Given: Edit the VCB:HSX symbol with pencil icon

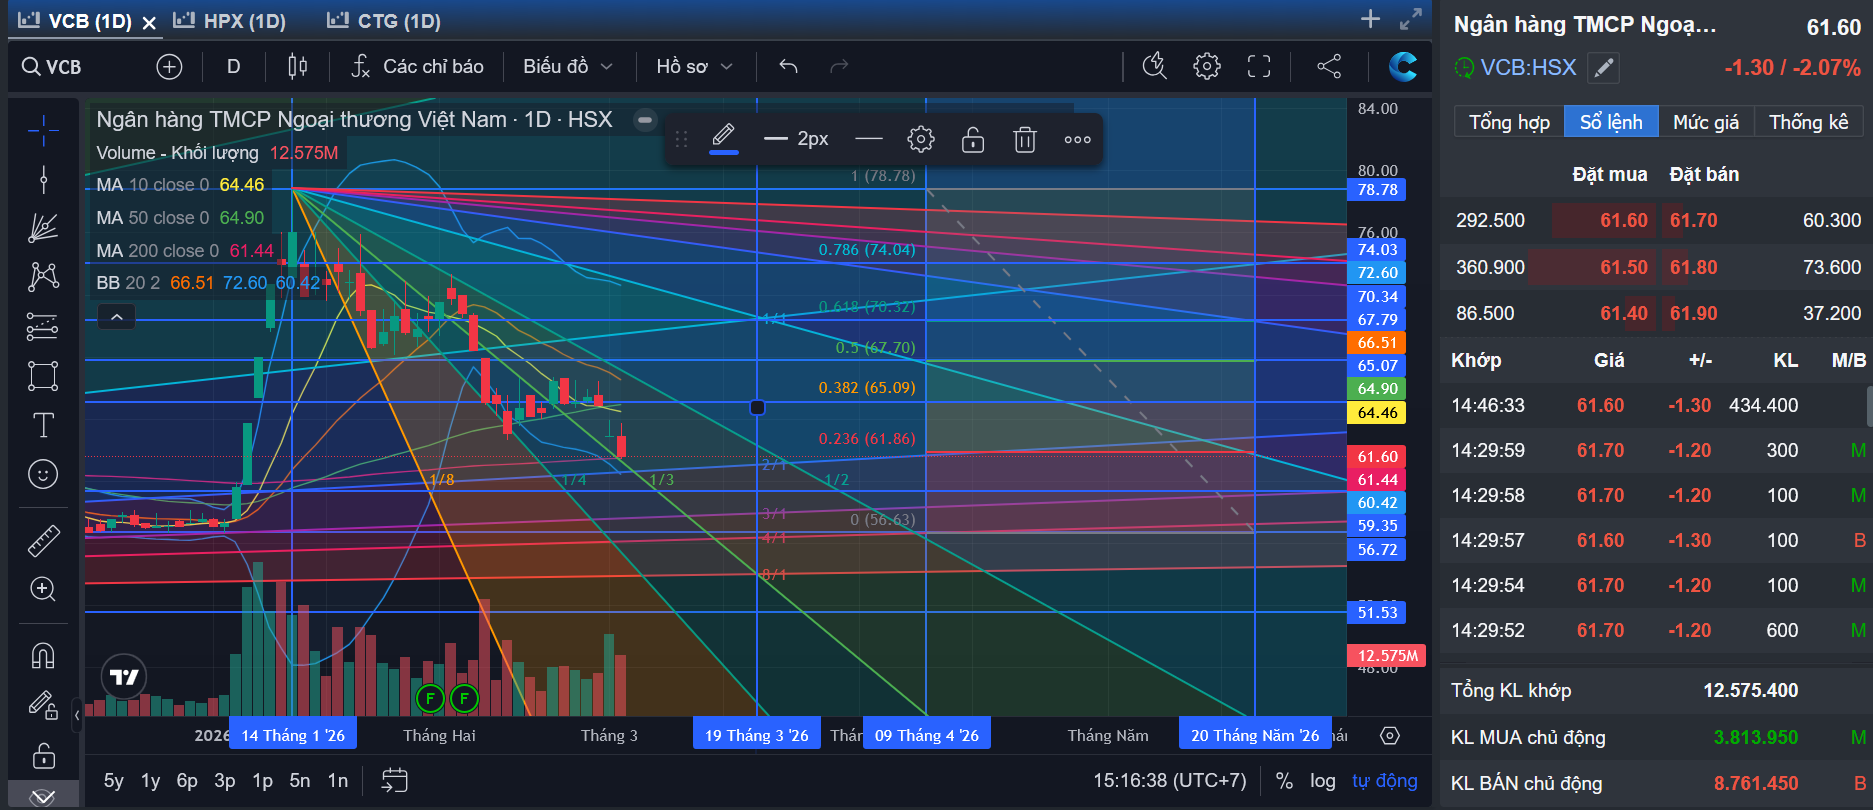Looking at the screenshot, I should pos(1603,67).
